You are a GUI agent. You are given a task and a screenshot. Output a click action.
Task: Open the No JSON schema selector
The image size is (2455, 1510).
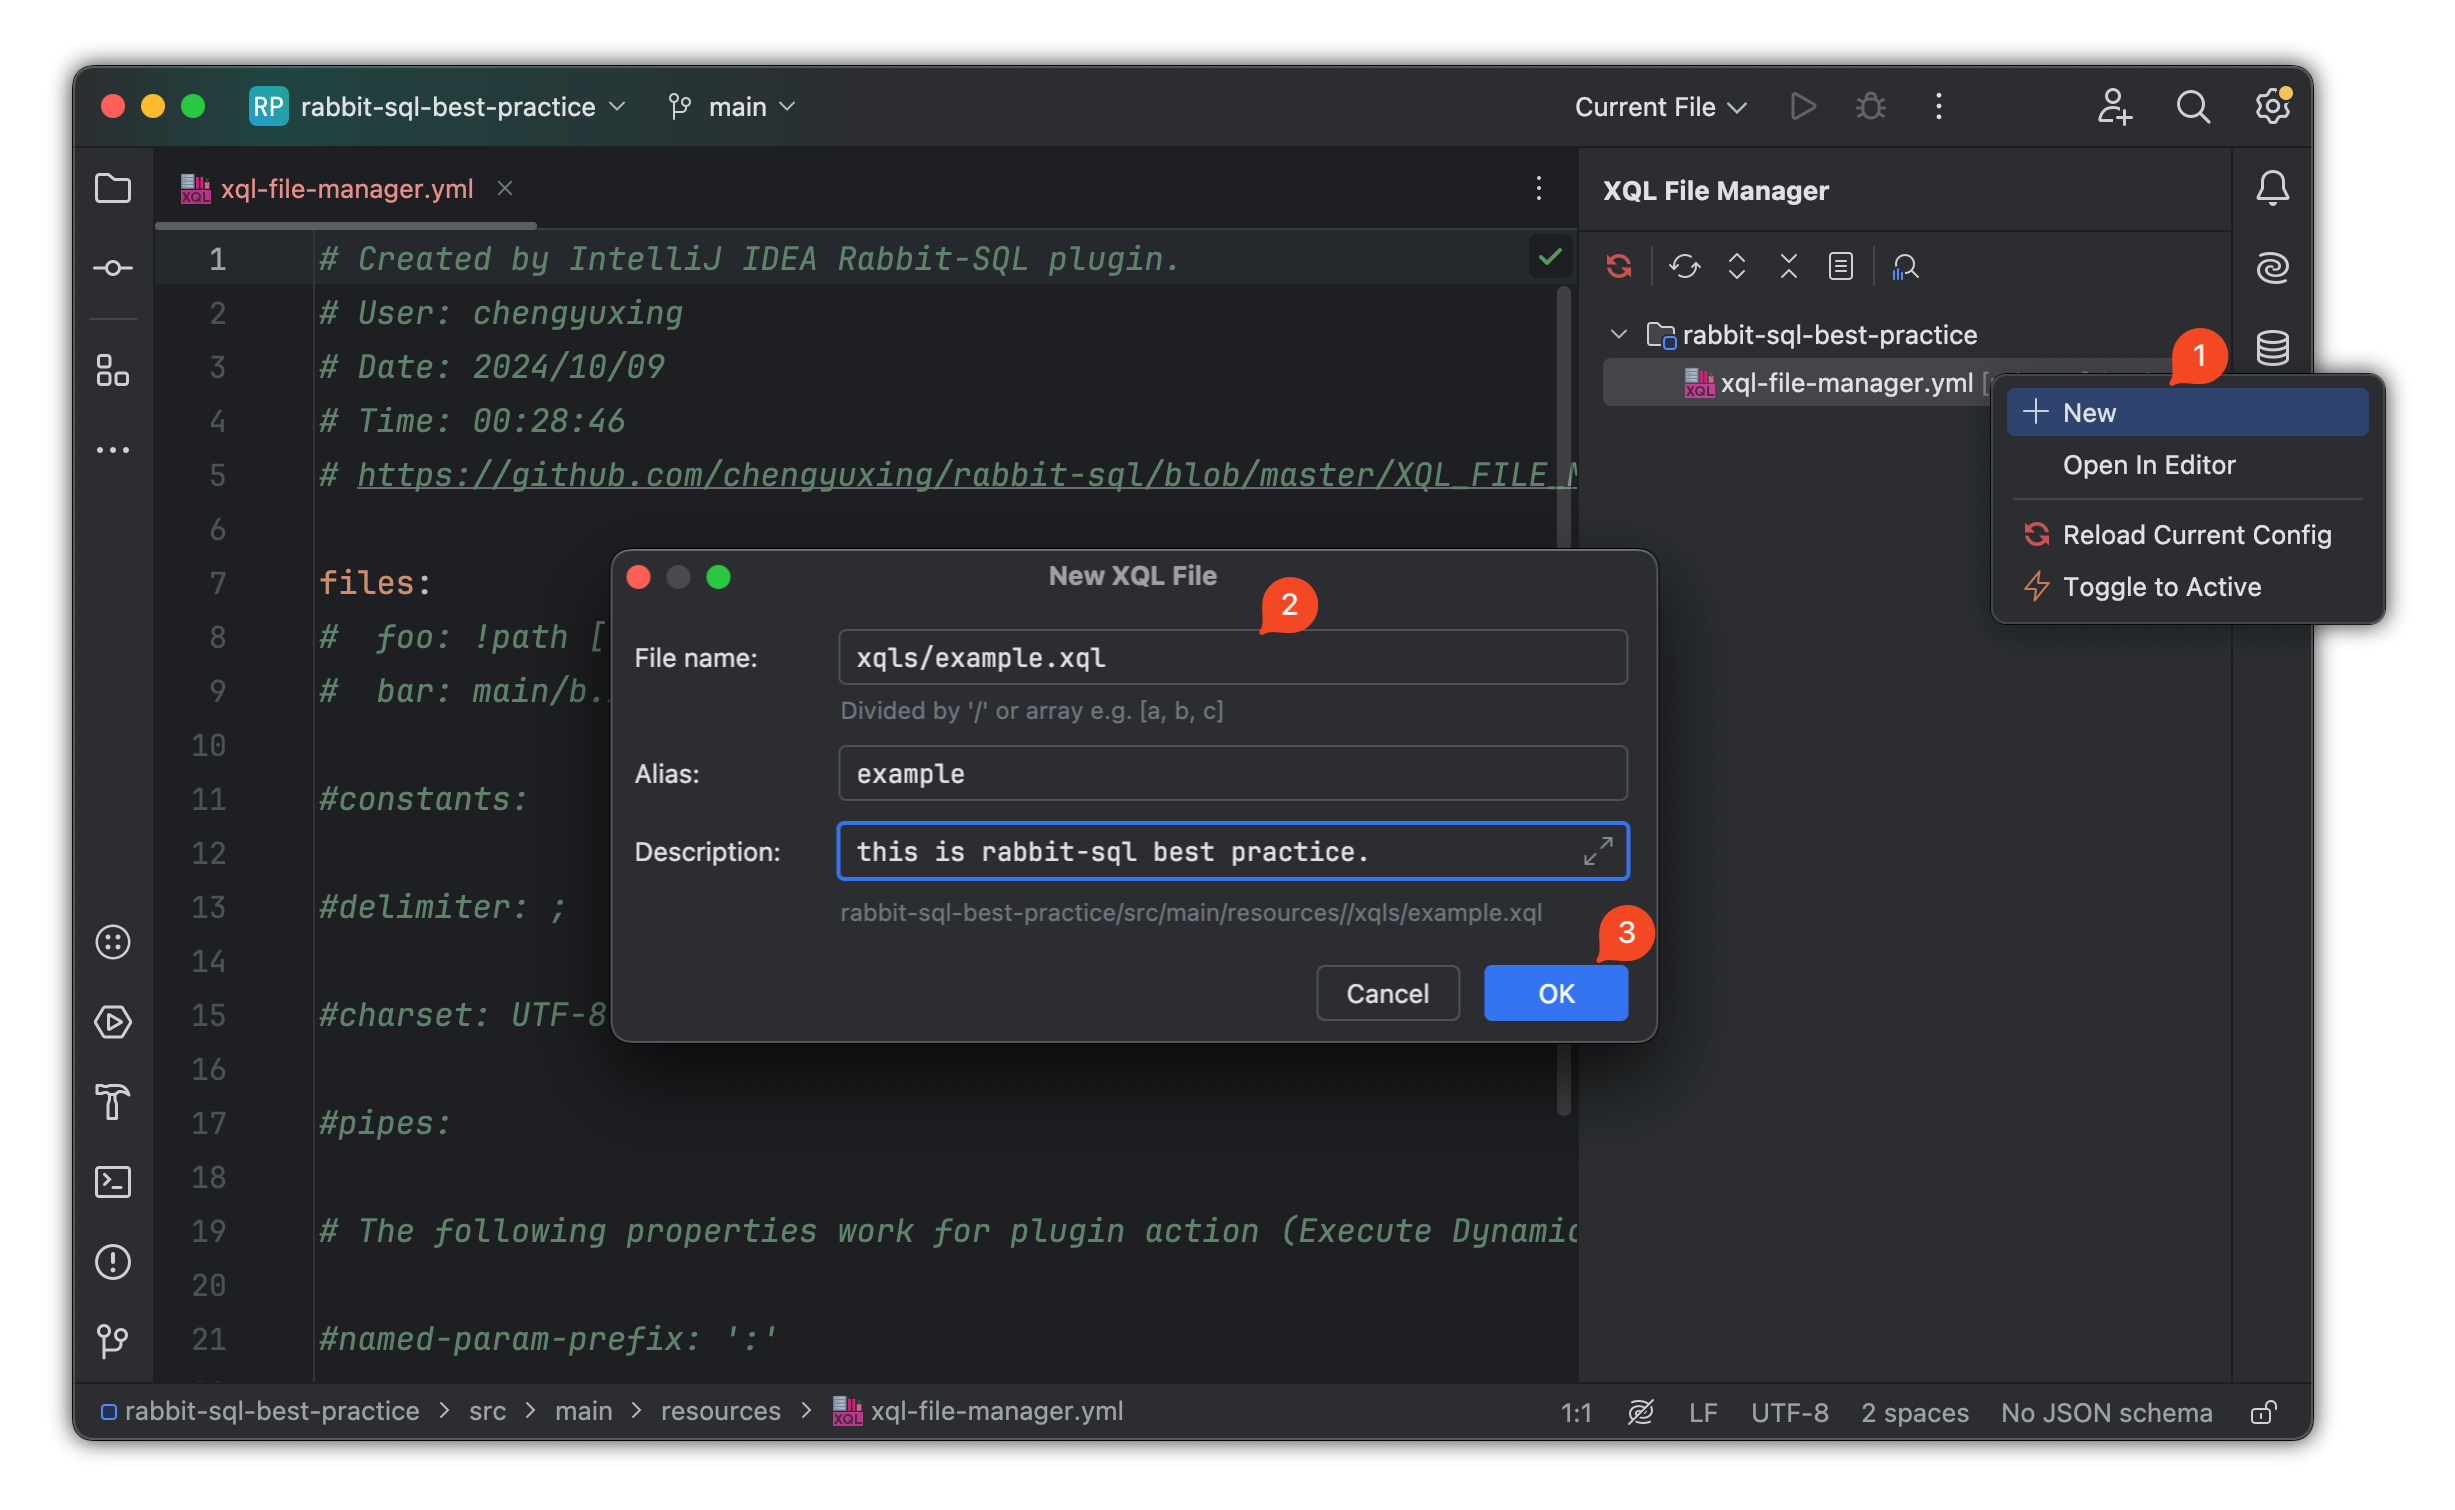point(2106,1412)
